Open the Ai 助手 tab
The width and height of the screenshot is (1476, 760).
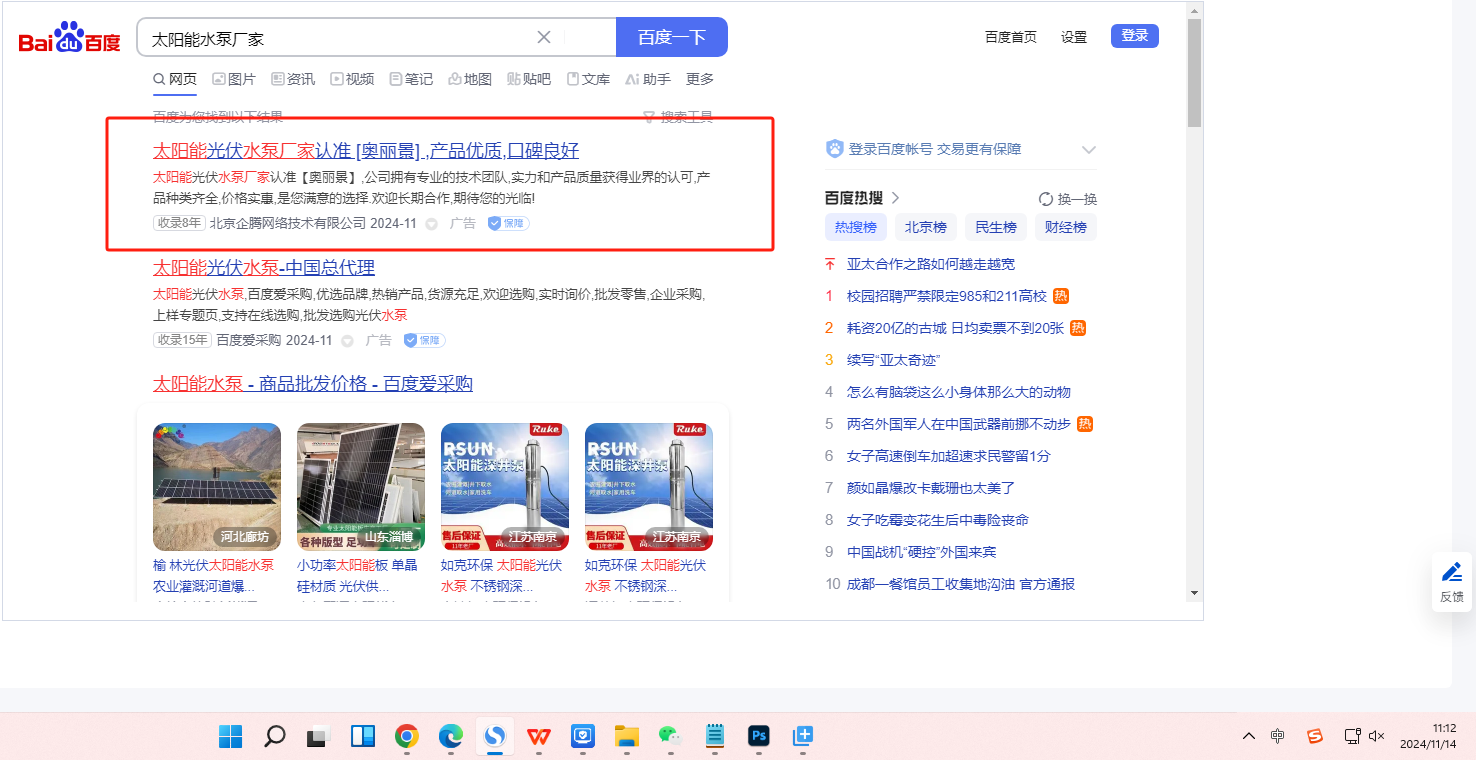(x=648, y=79)
